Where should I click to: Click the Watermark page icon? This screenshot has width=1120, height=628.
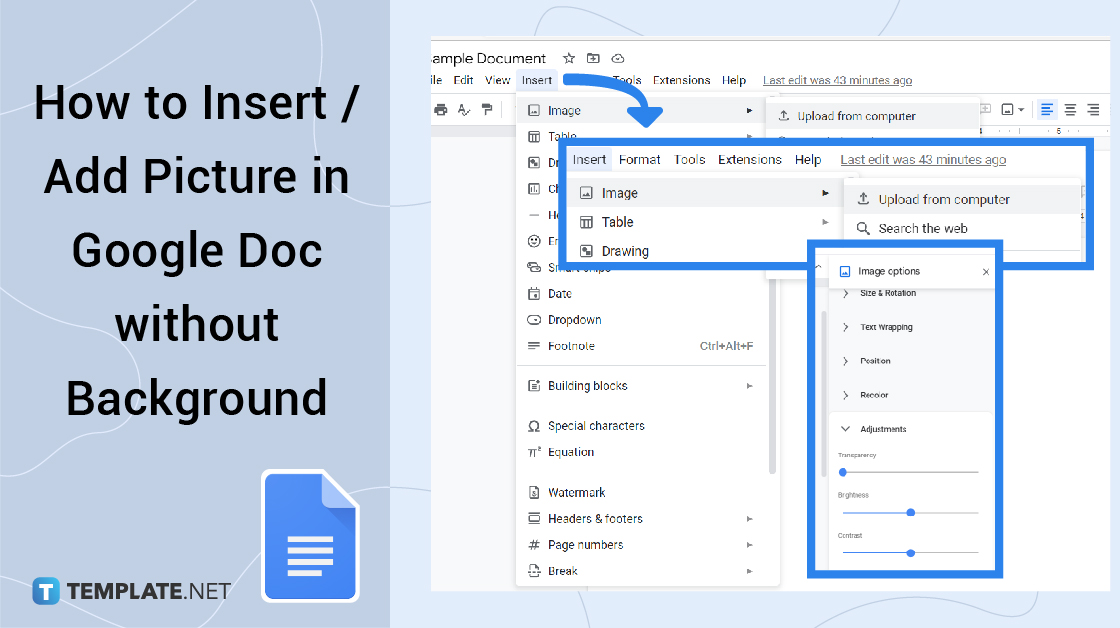pos(534,492)
